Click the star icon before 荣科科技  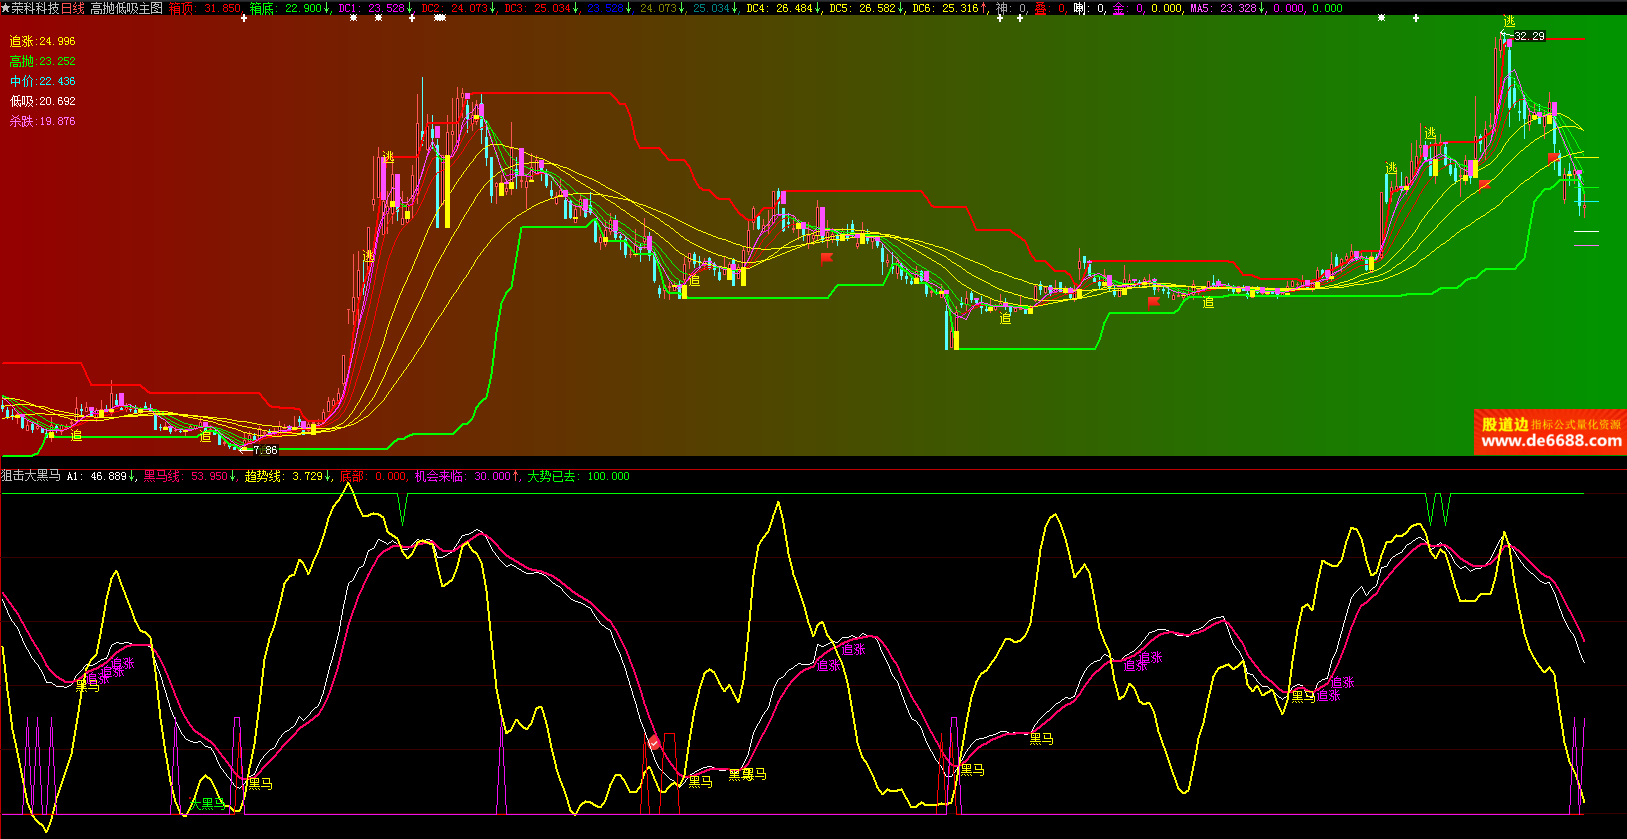coord(6,8)
